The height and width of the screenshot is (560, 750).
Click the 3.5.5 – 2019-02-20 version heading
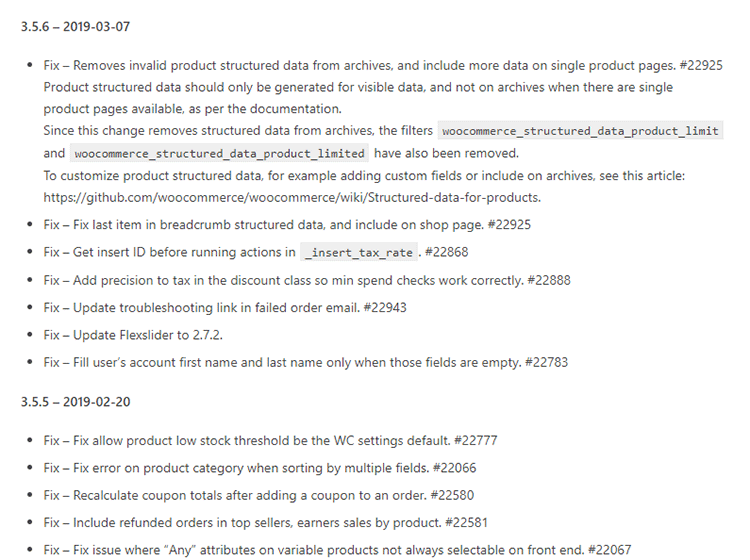(x=76, y=402)
